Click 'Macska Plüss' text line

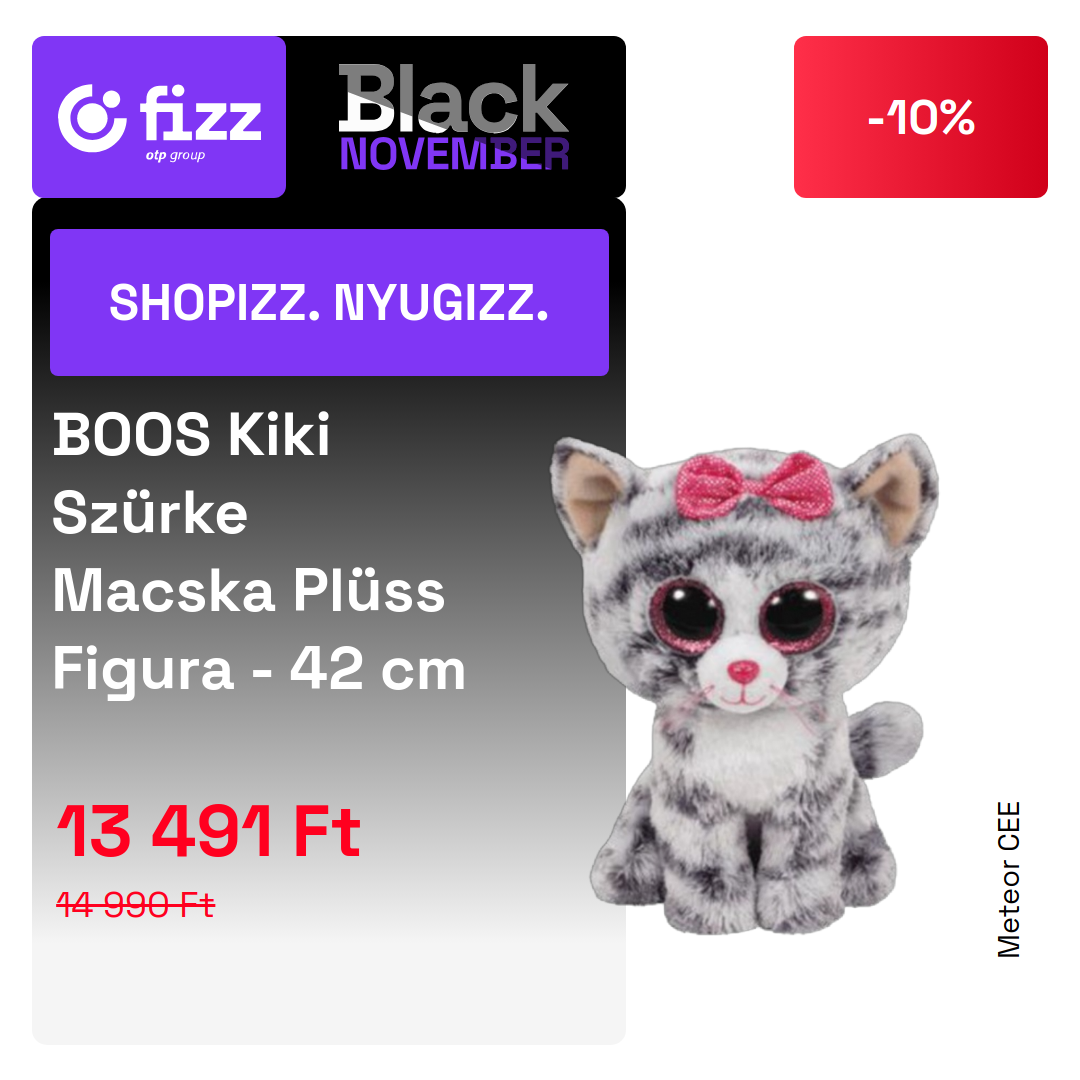coord(249,591)
